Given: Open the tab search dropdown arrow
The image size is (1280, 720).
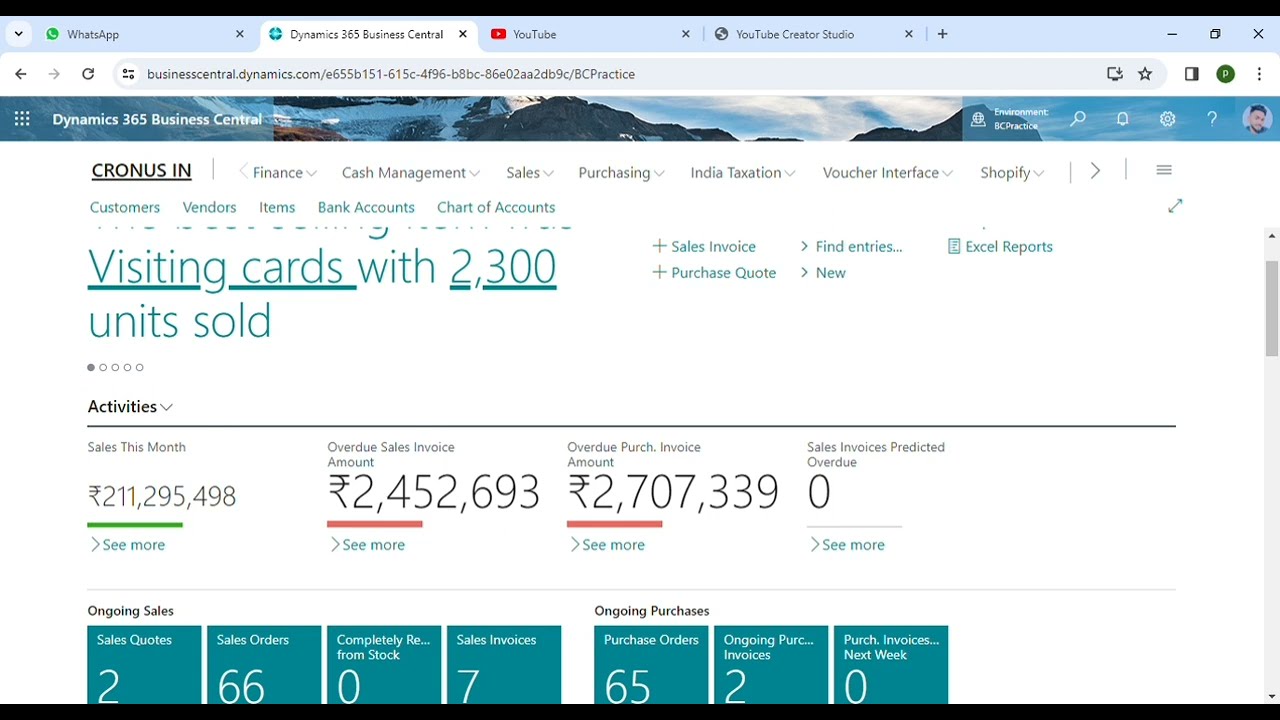Looking at the screenshot, I should point(18,34).
